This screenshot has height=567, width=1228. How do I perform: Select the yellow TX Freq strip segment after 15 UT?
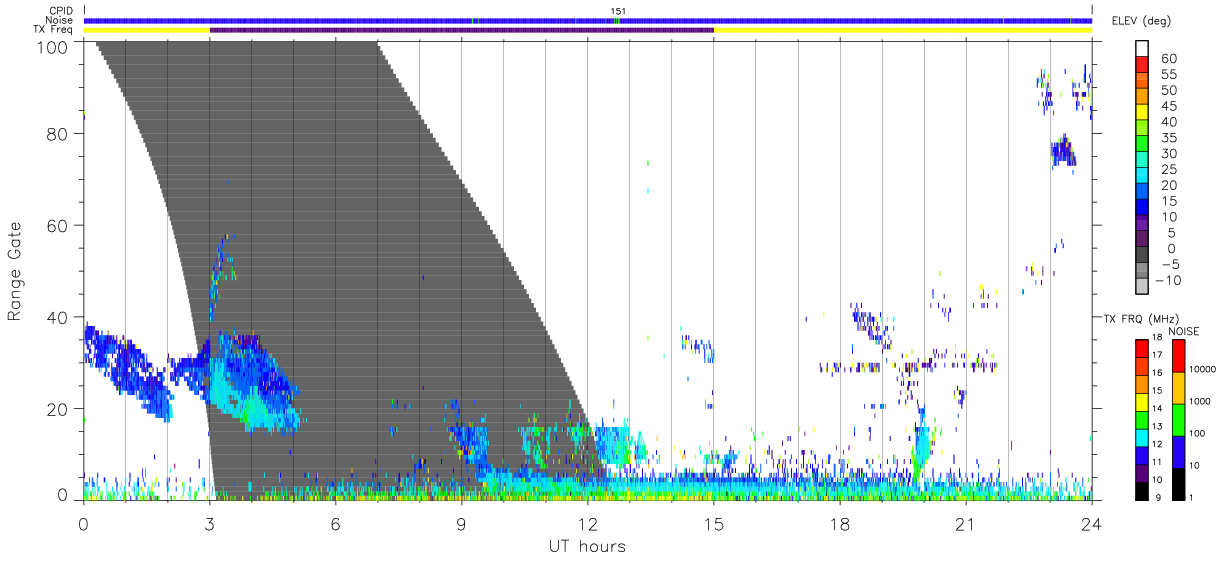click(903, 30)
